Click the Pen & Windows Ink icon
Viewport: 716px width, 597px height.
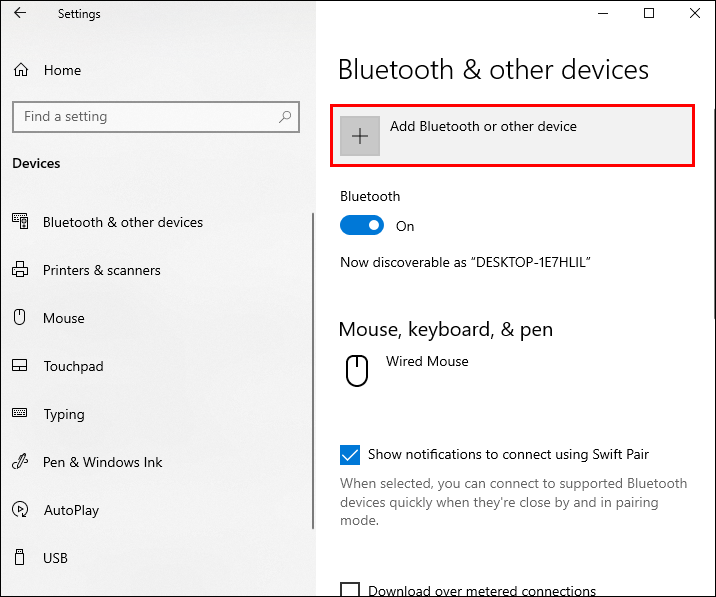click(x=20, y=462)
